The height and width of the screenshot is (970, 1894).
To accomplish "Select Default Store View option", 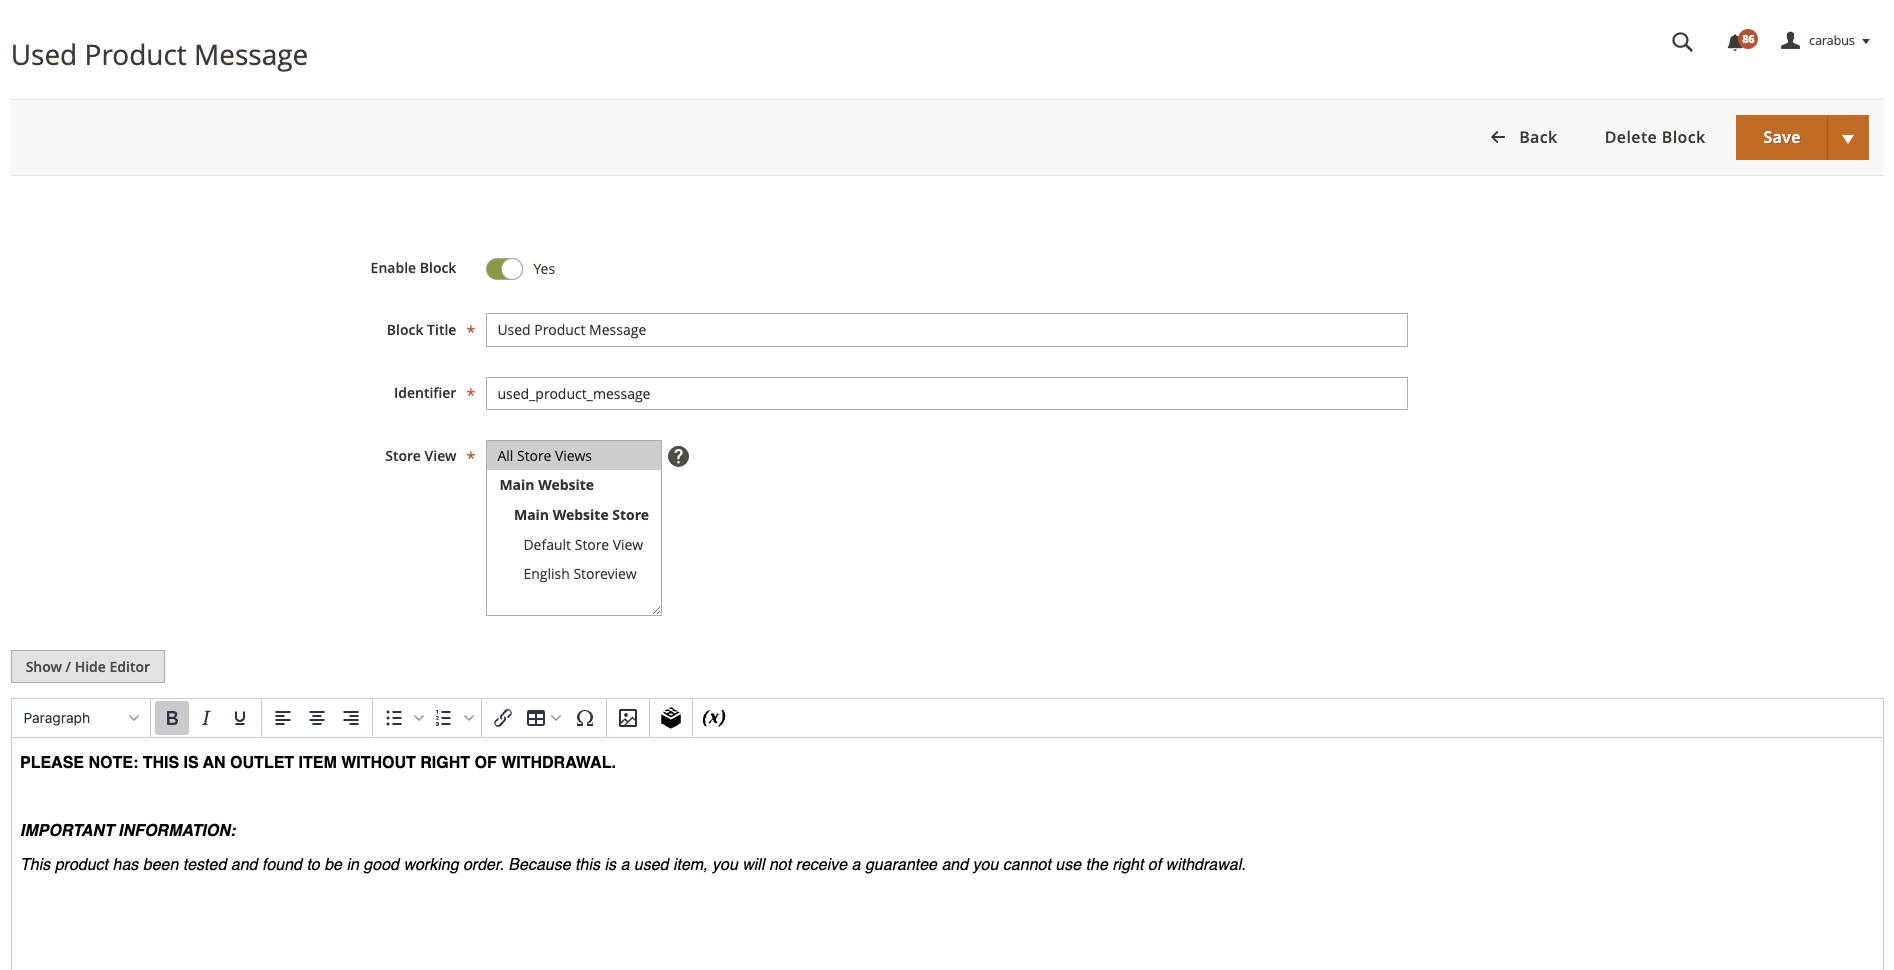I will point(583,545).
